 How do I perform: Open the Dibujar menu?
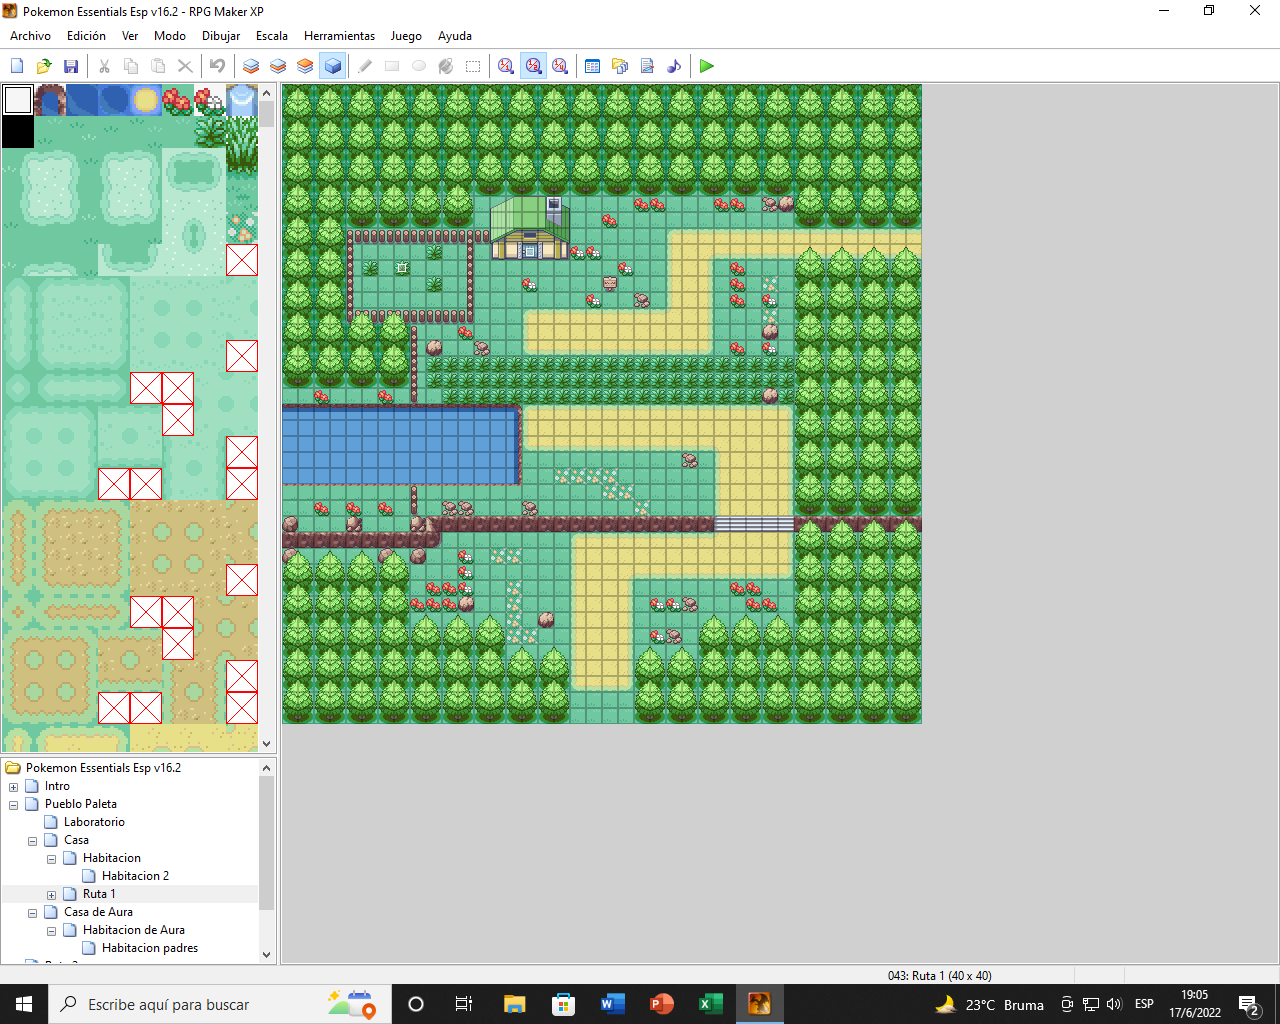click(x=220, y=36)
